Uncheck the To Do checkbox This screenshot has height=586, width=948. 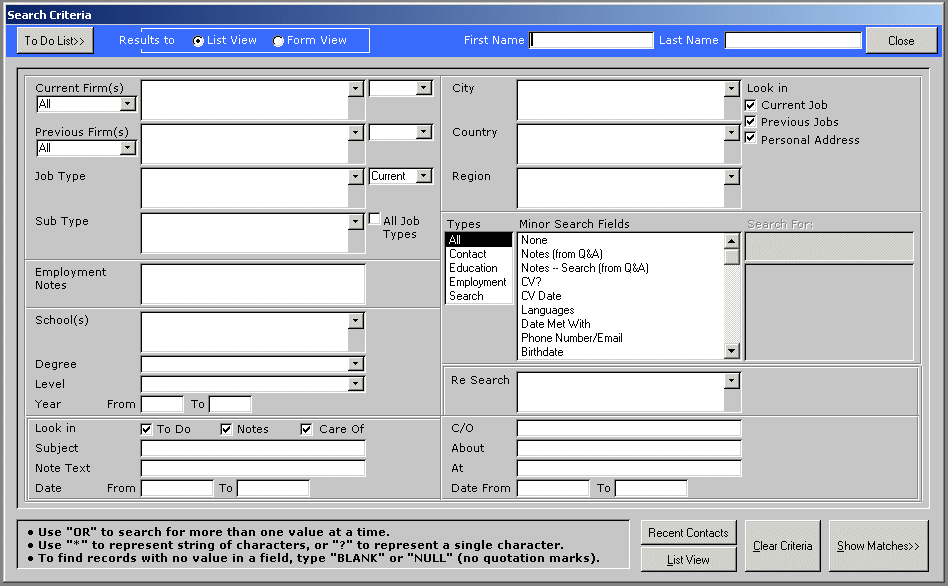coord(146,429)
